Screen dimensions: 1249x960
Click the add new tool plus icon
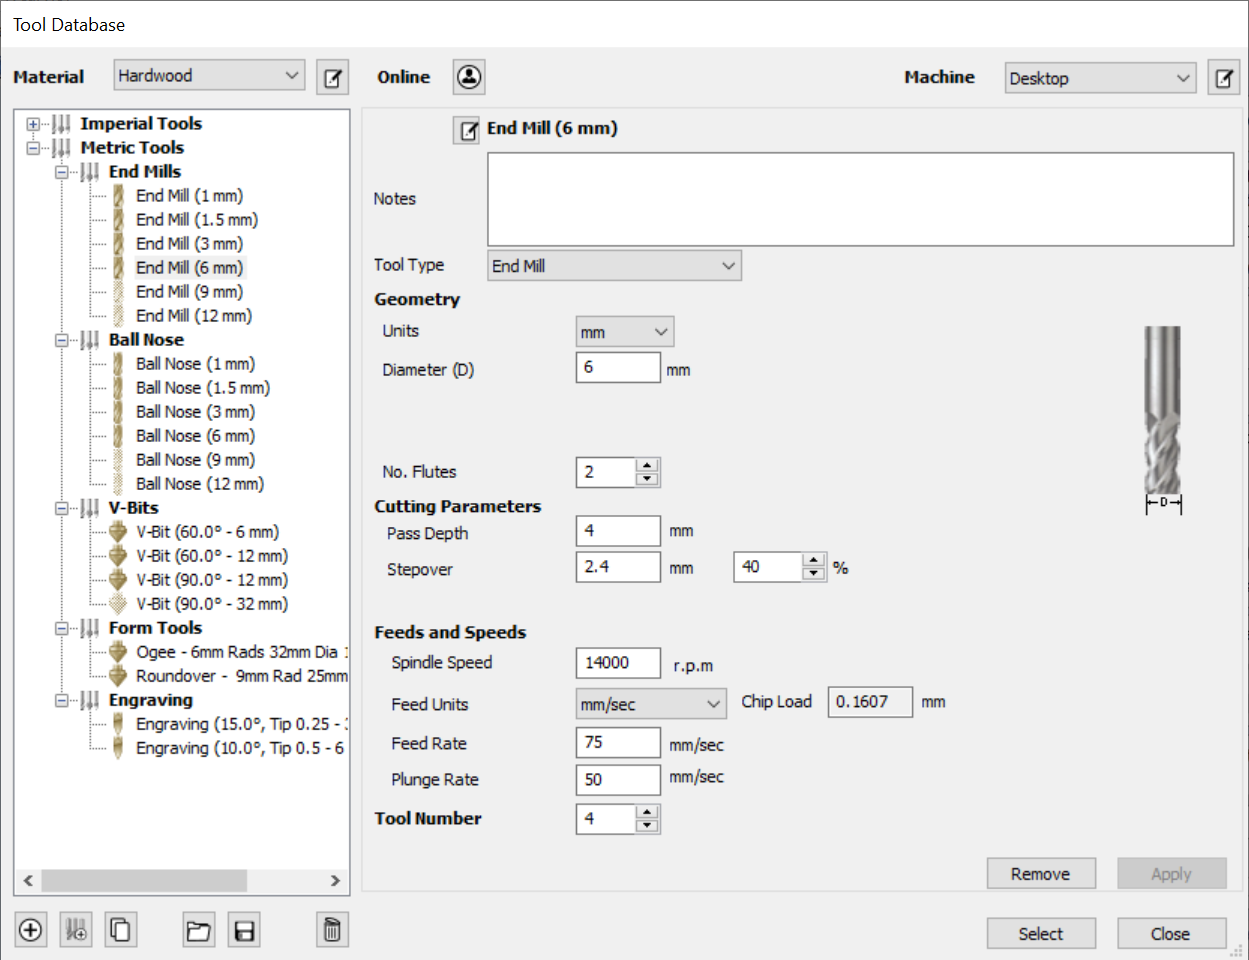pos(31,930)
